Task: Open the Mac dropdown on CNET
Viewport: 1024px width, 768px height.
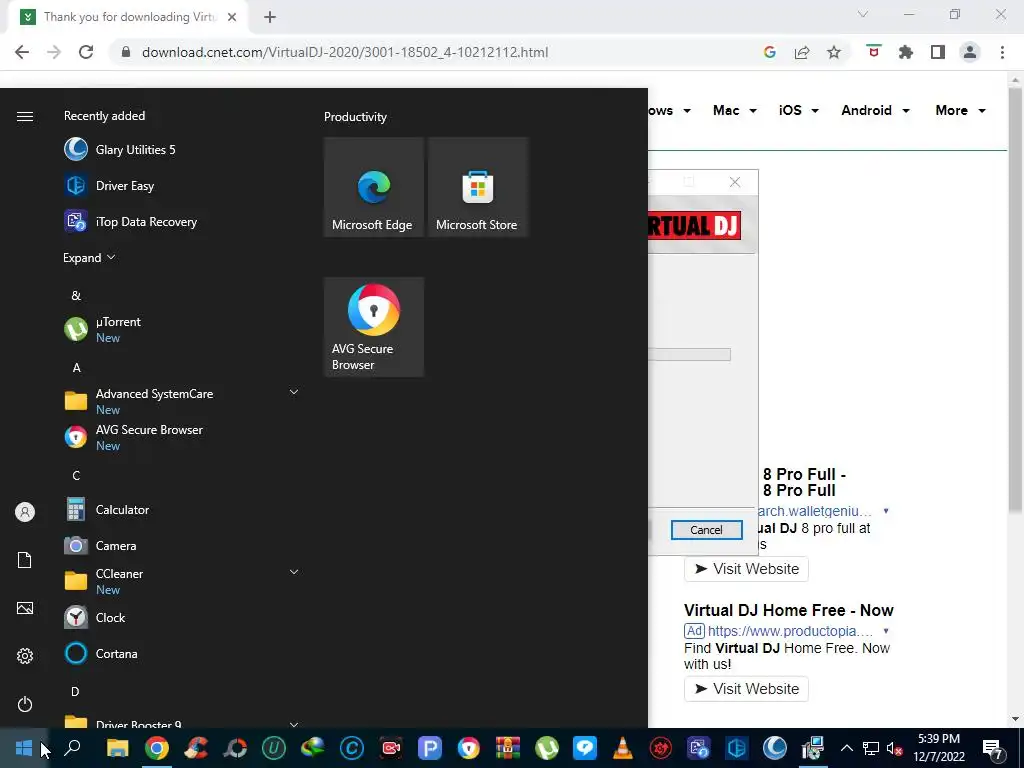Action: pos(735,110)
